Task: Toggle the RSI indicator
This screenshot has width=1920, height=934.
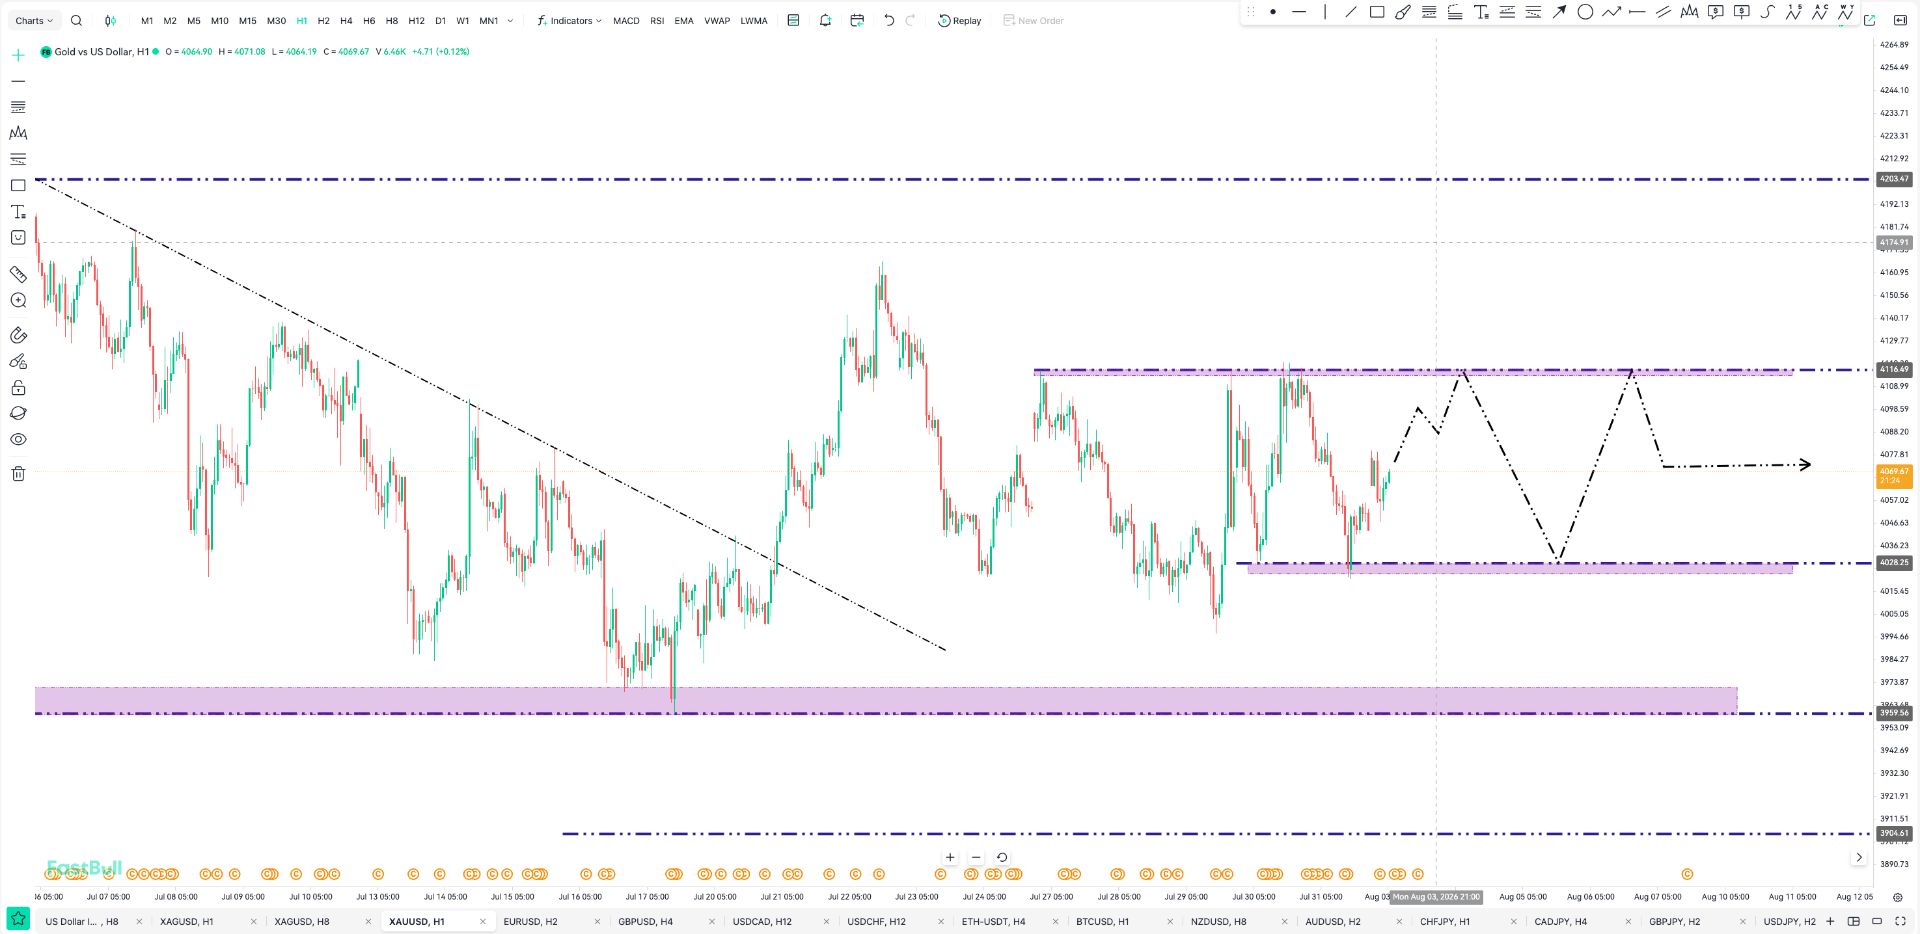Action: 657,21
